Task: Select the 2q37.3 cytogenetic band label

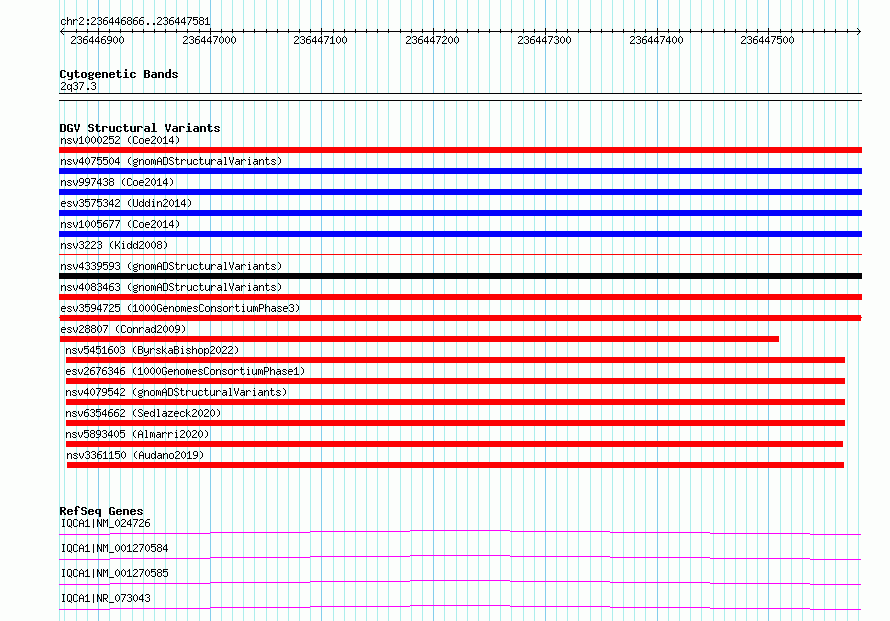Action: (78, 86)
